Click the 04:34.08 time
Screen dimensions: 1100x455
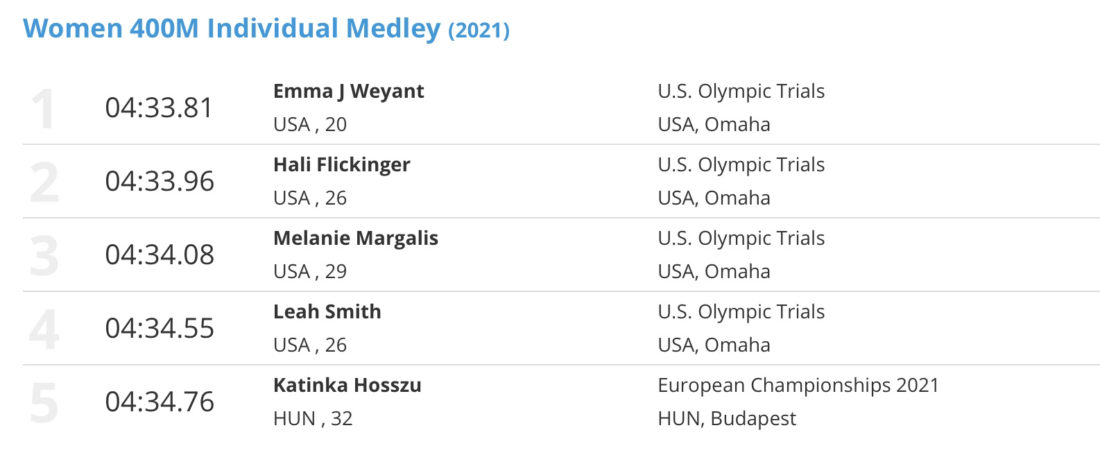[159, 254]
